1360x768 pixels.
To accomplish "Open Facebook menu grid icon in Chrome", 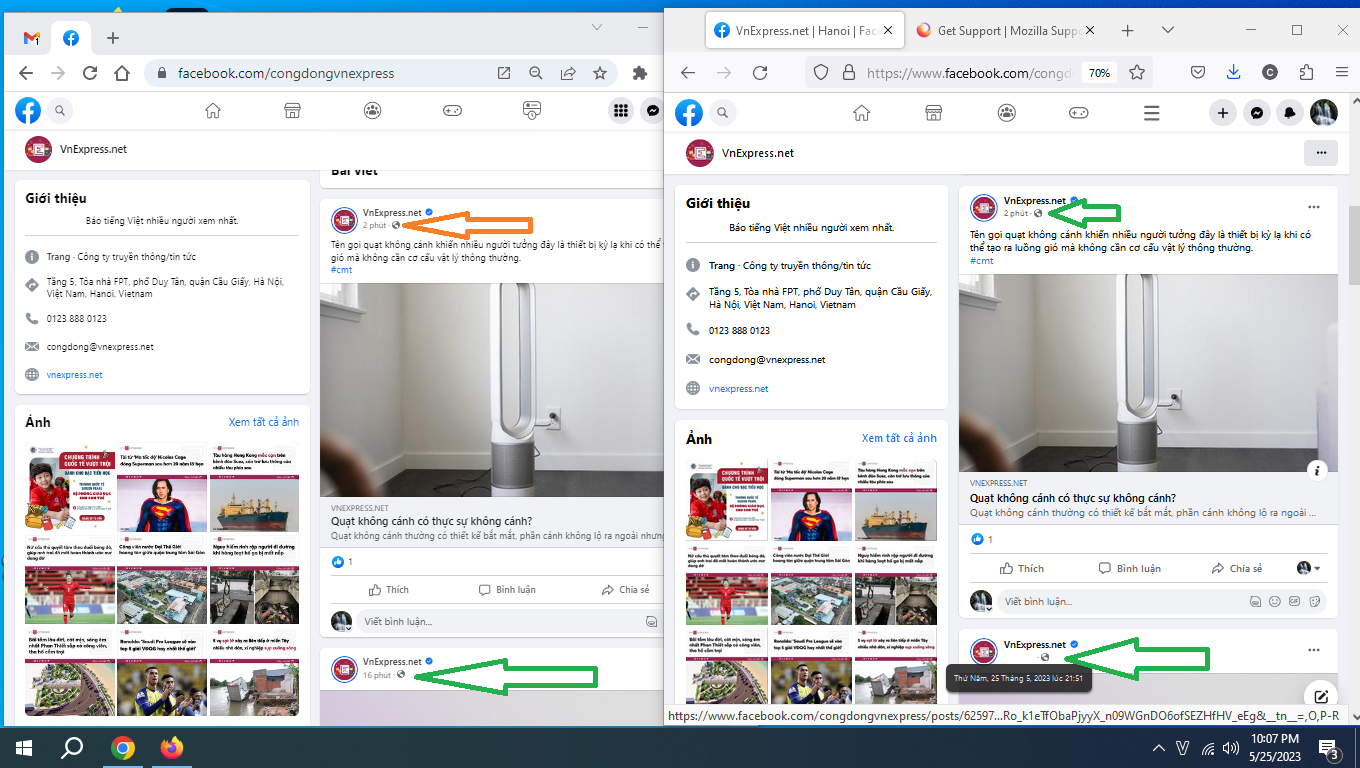I will [x=621, y=111].
